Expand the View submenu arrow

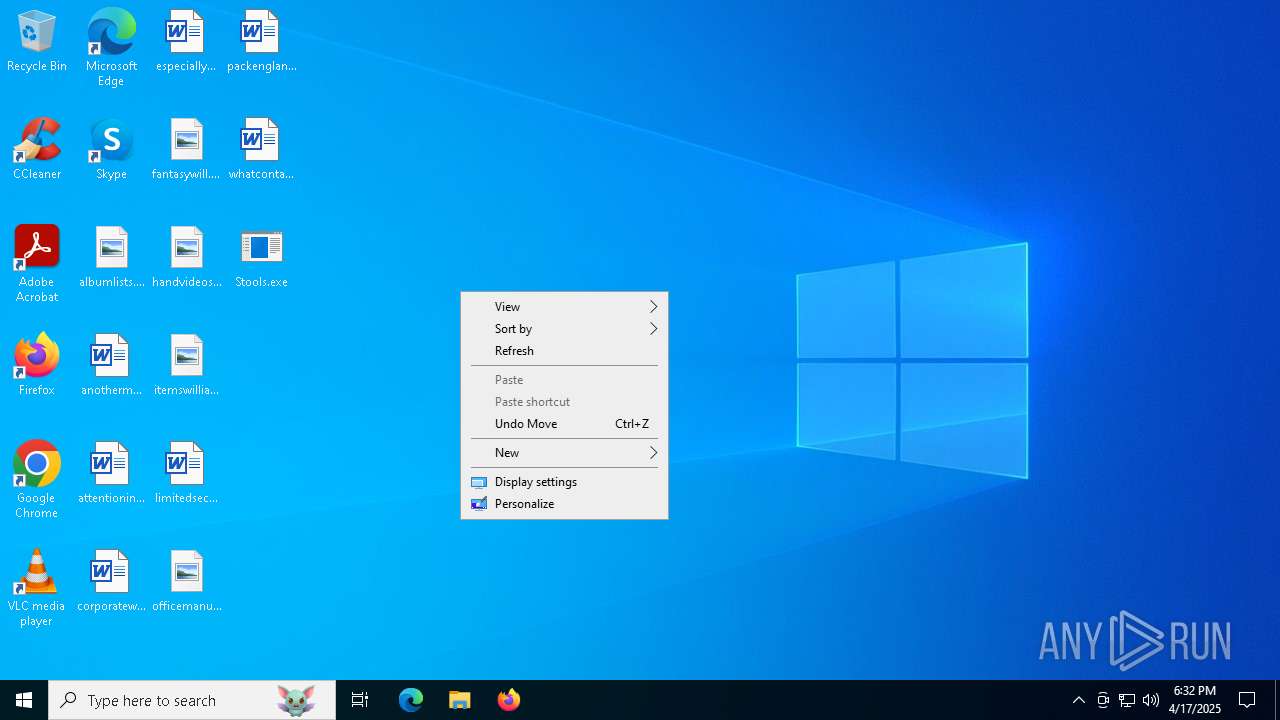pyautogui.click(x=653, y=307)
